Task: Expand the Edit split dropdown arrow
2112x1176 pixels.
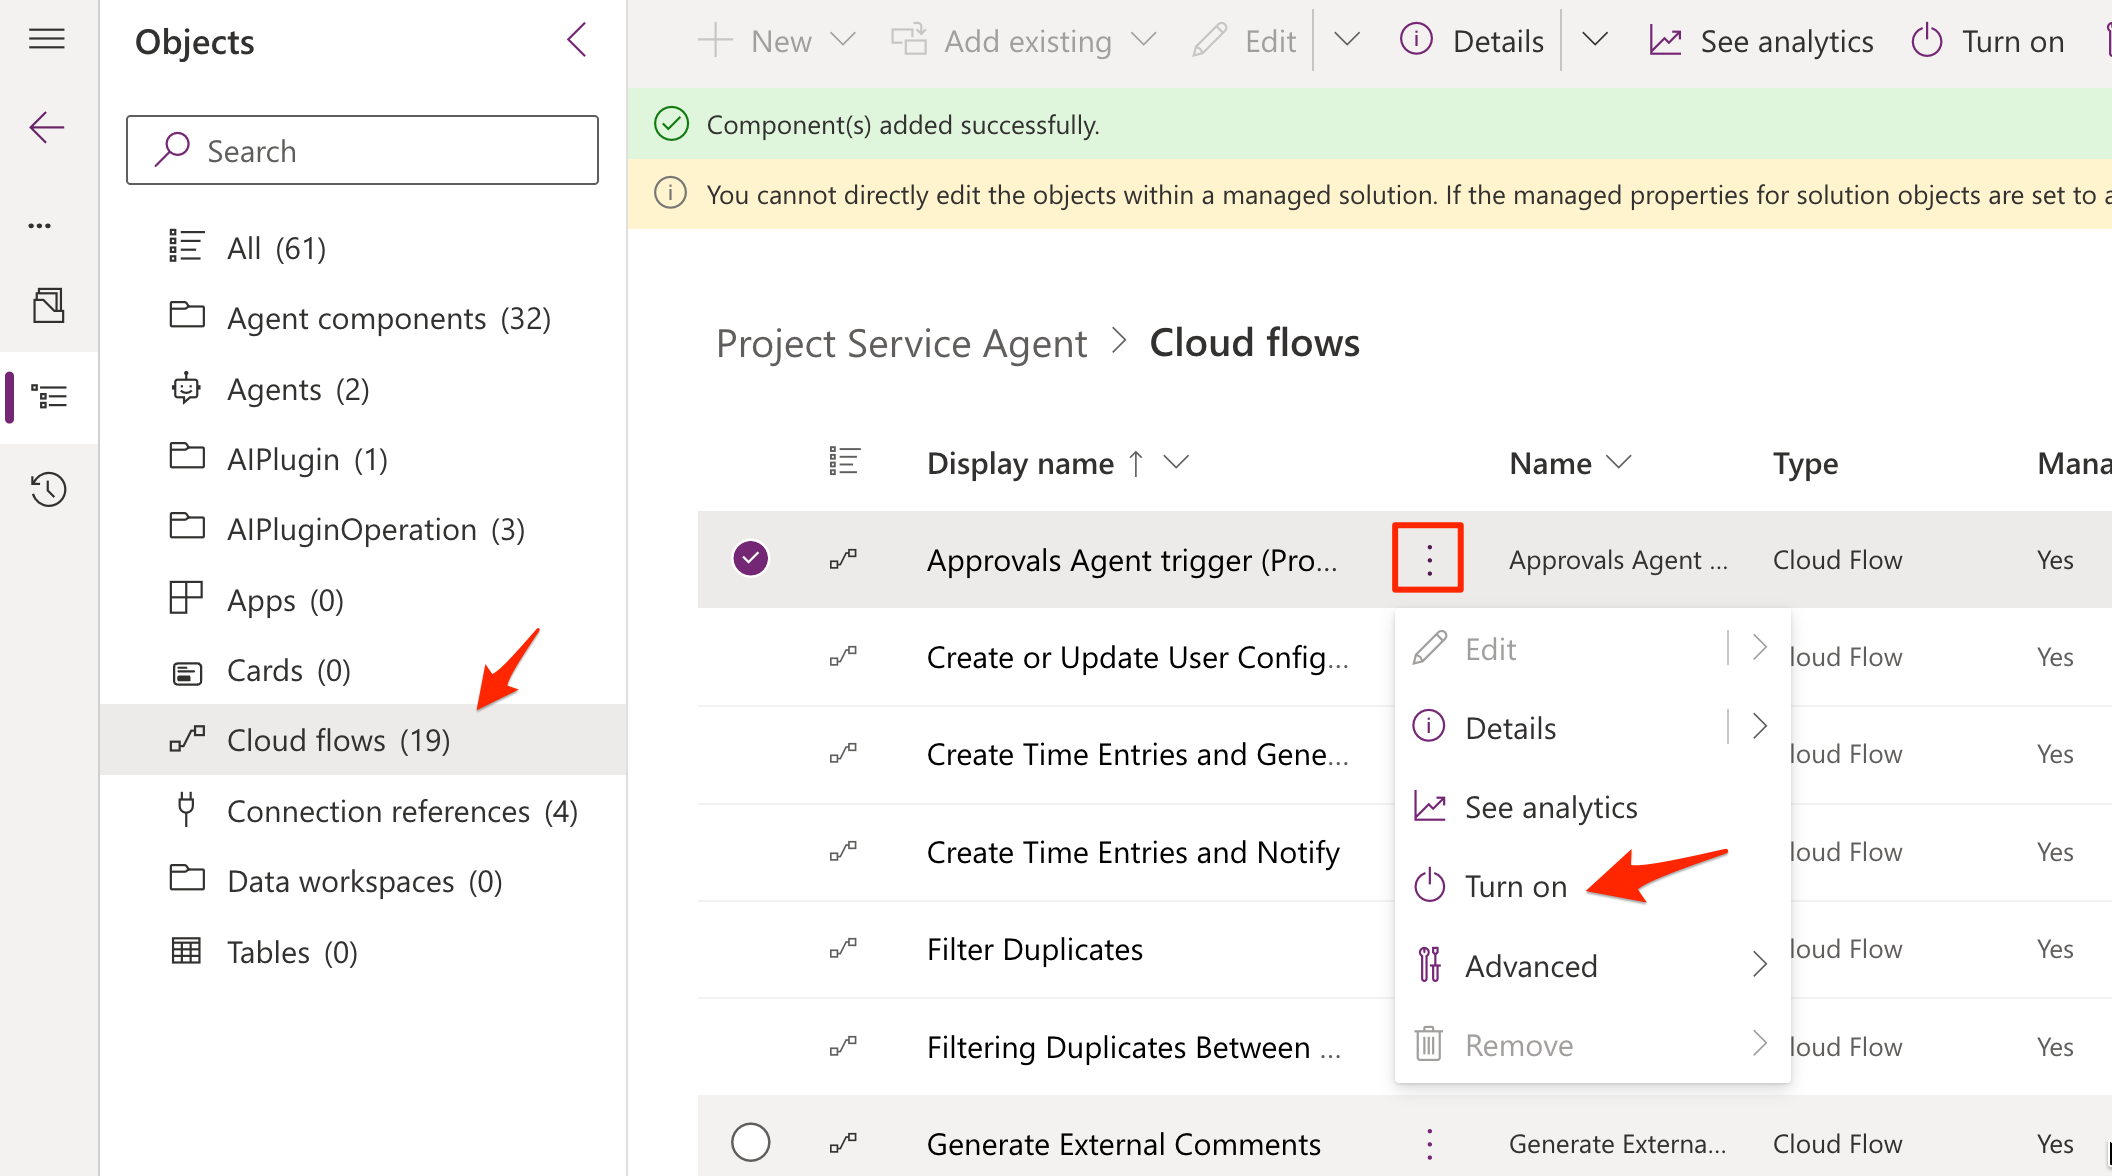Action: tap(1347, 40)
